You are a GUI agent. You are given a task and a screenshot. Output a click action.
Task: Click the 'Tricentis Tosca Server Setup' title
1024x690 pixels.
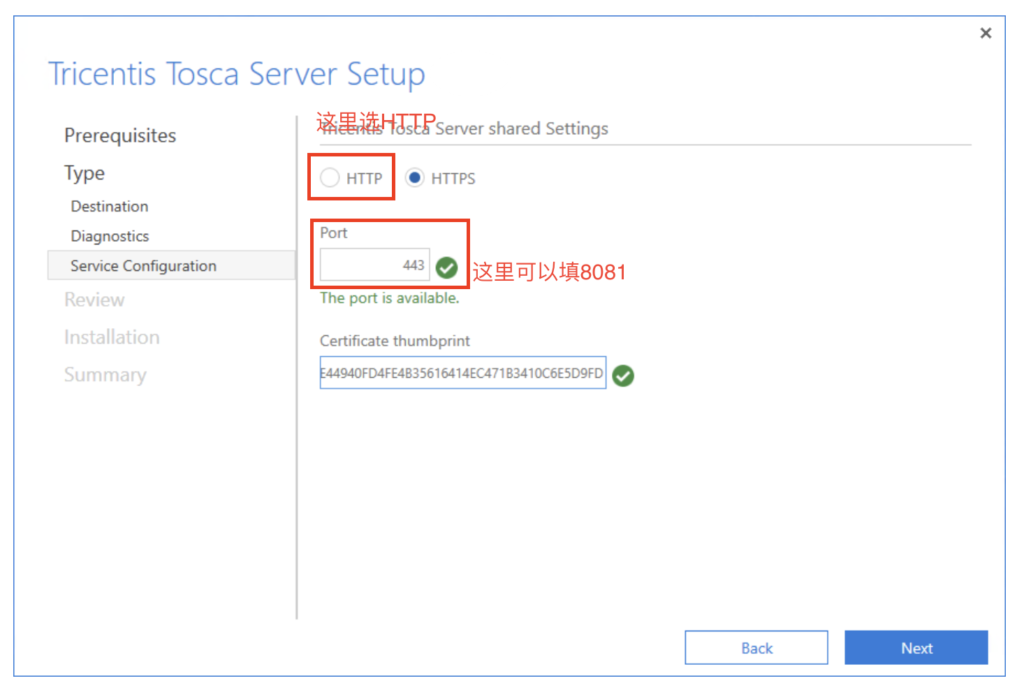pos(236,73)
